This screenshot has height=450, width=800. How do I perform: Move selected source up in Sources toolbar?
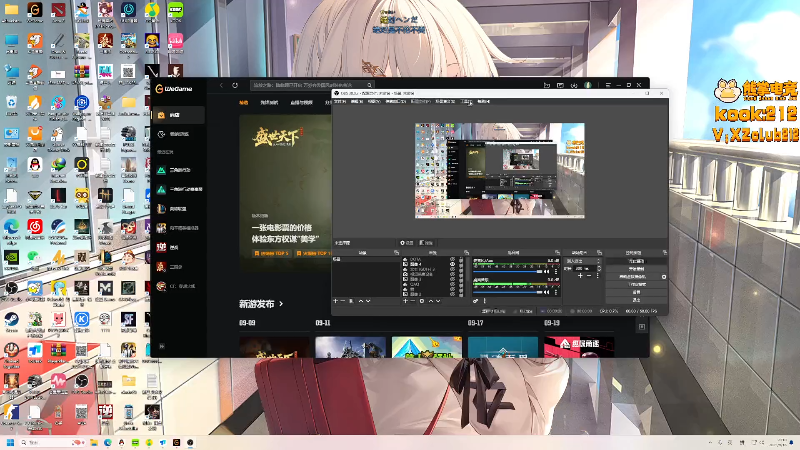click(431, 301)
